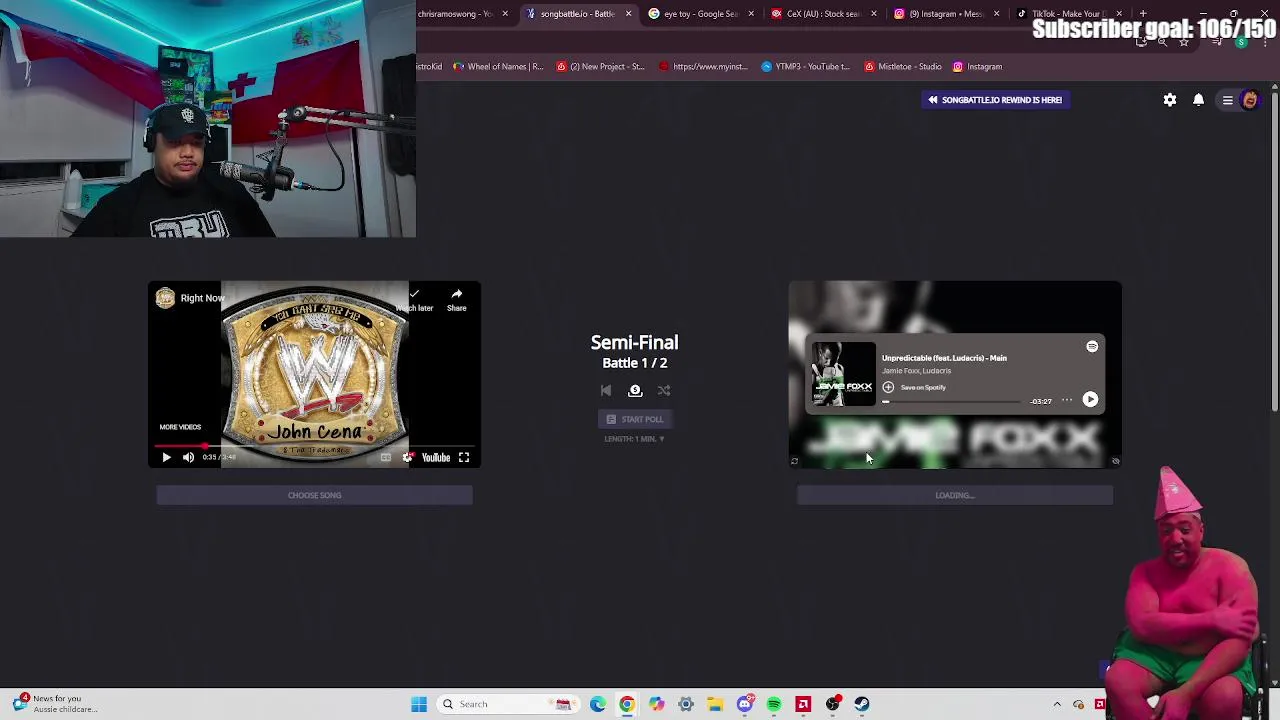The width and height of the screenshot is (1280, 720).
Task: Open Spotify from the taskbar
Action: click(774, 704)
